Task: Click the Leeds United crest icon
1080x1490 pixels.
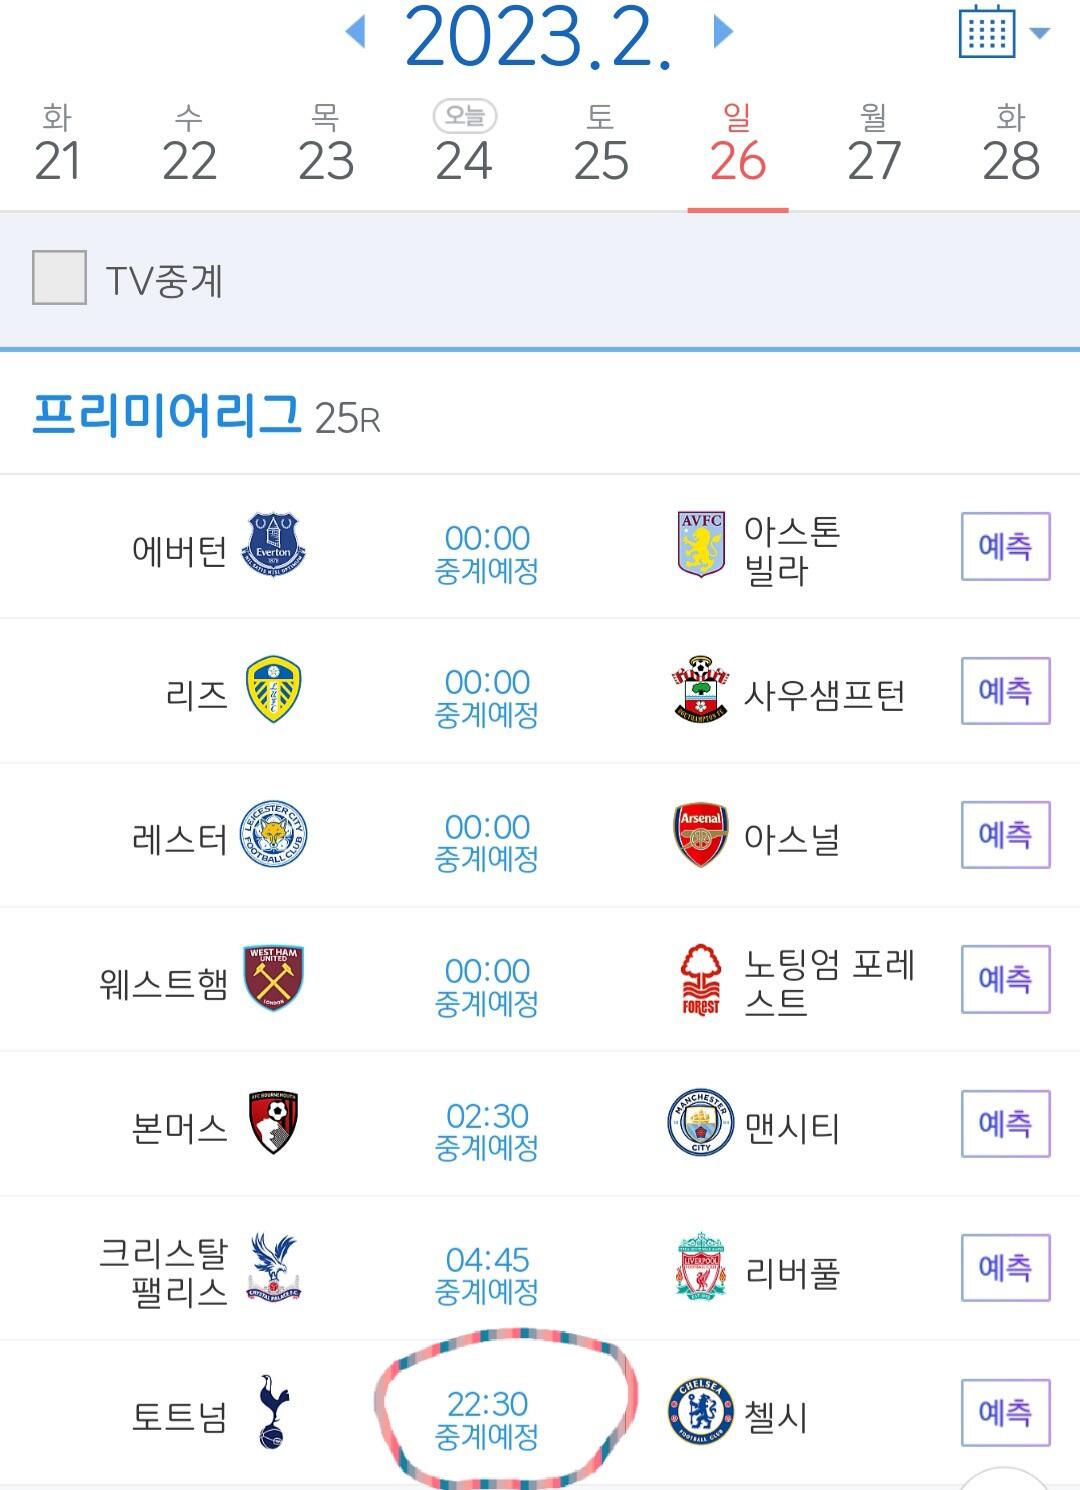Action: (274, 690)
